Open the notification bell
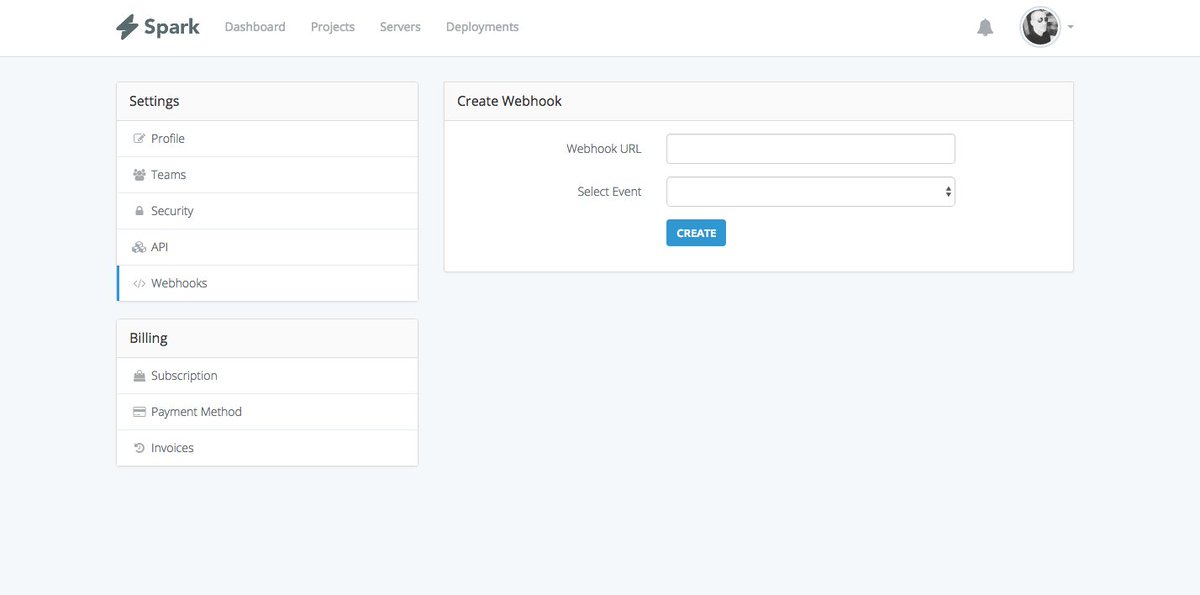Image resolution: width=1200 pixels, height=595 pixels. point(985,27)
